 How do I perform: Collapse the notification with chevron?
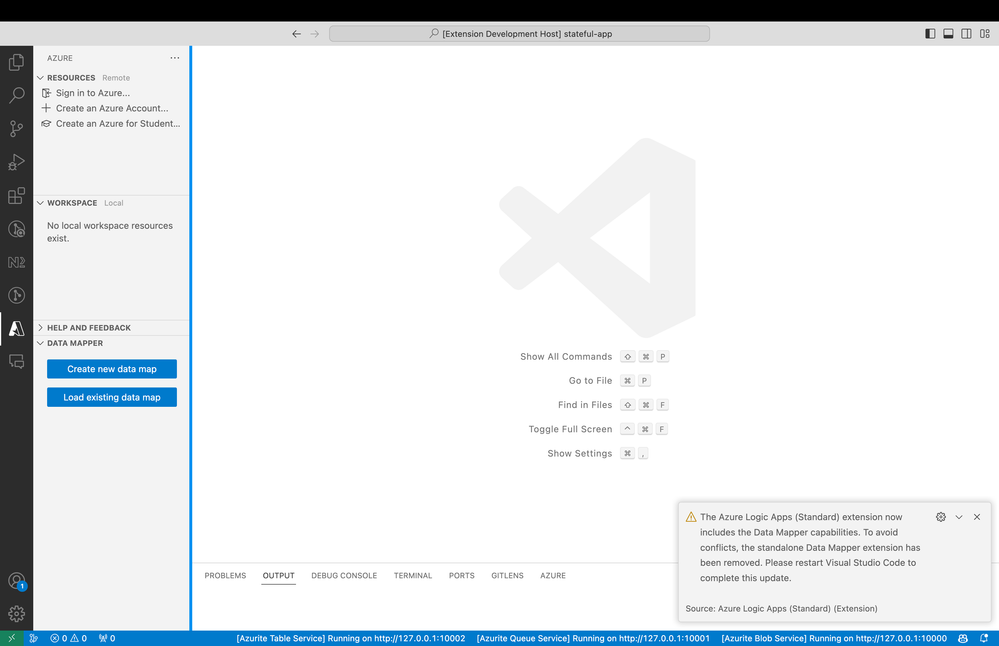[x=959, y=517]
